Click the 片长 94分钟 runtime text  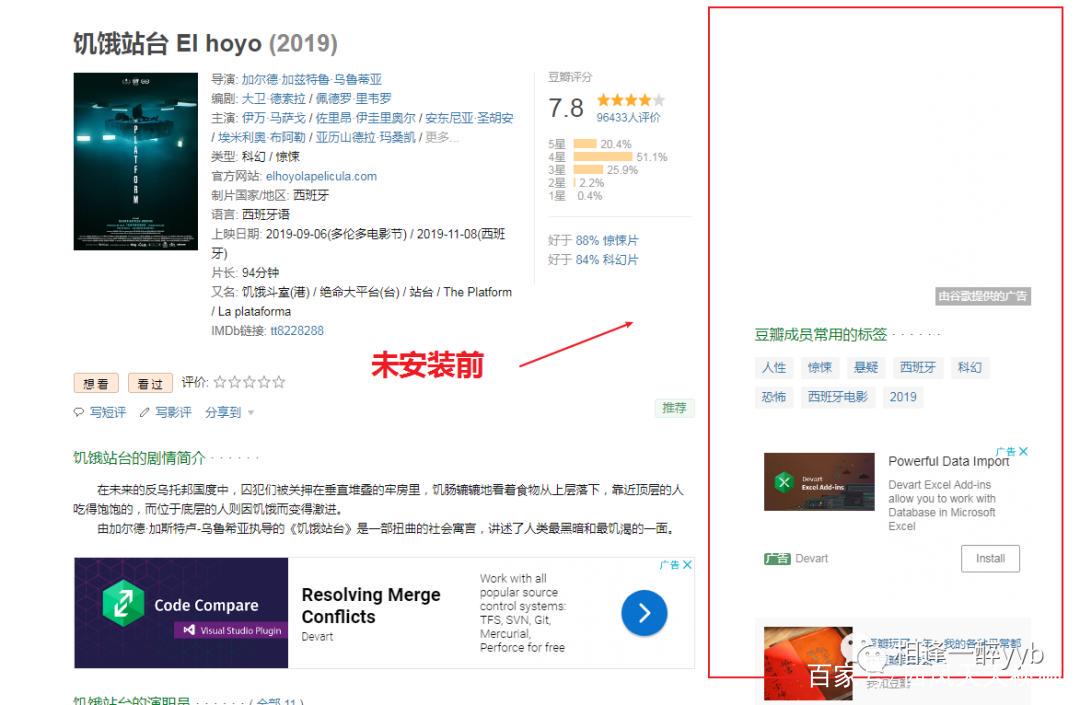[245, 273]
